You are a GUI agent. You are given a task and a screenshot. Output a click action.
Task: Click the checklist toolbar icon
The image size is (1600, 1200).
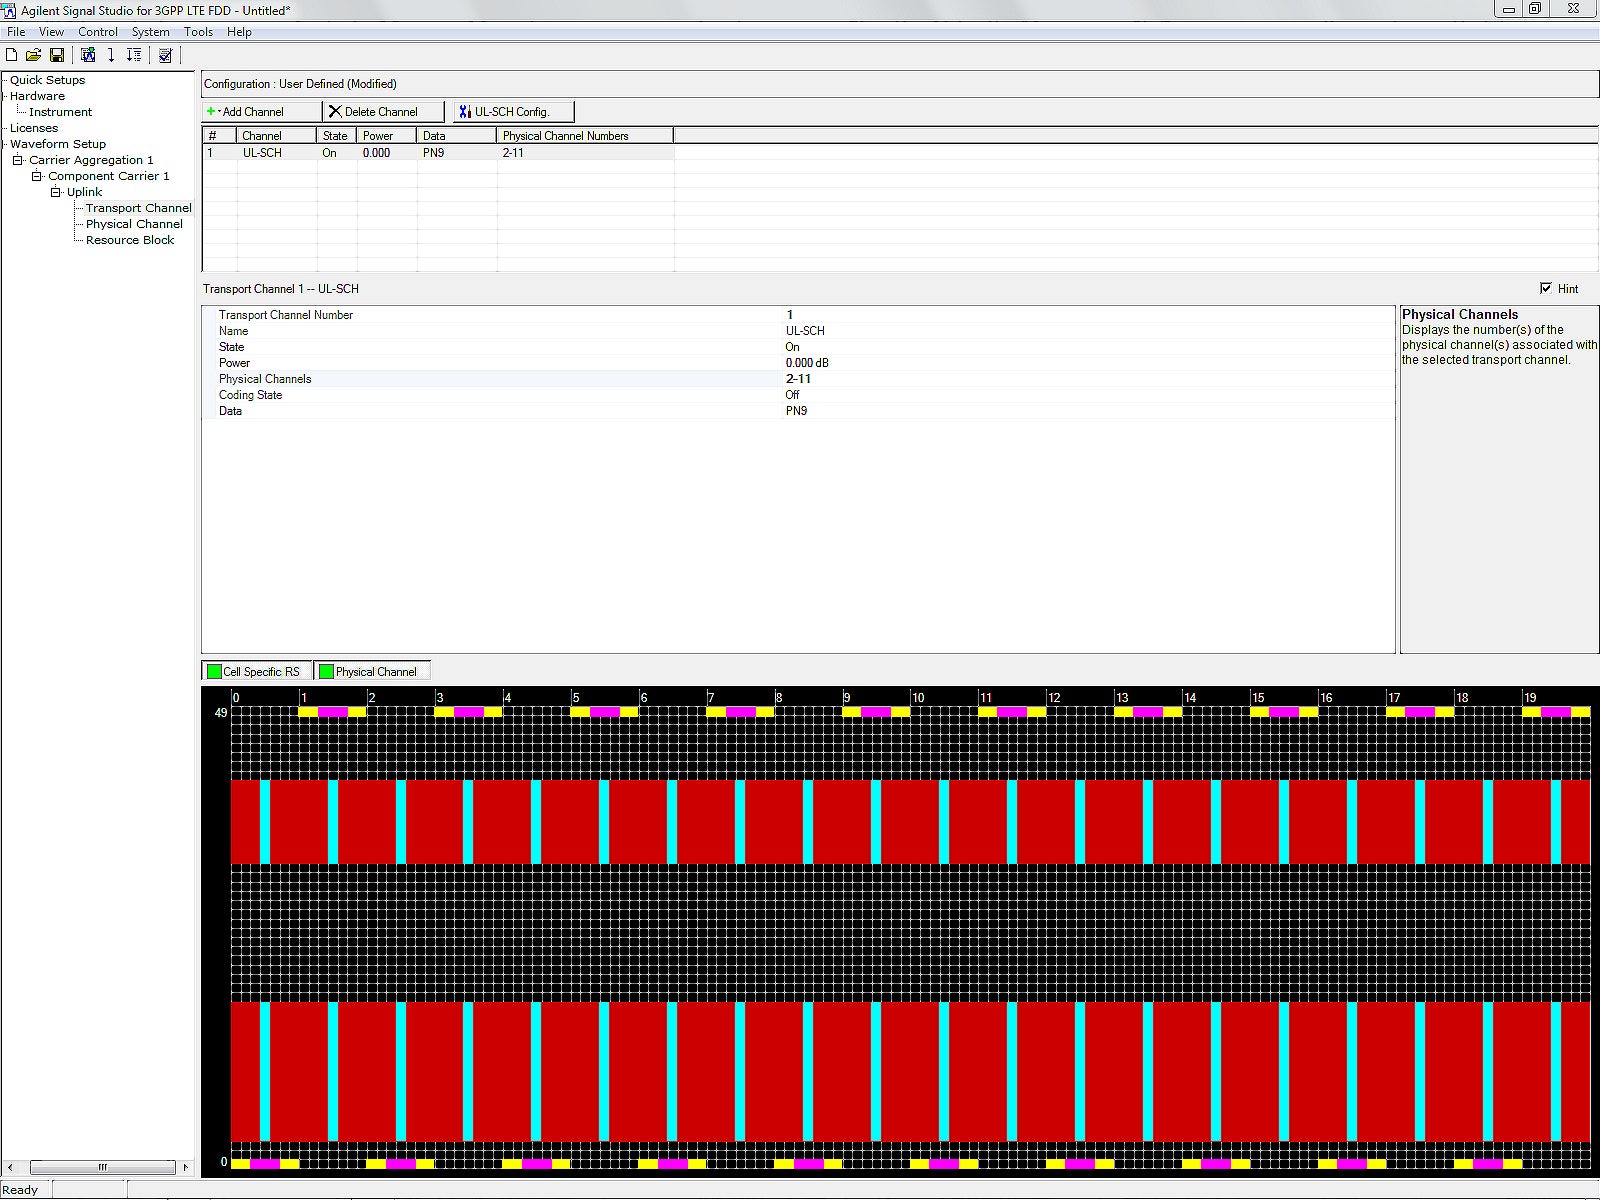point(165,55)
